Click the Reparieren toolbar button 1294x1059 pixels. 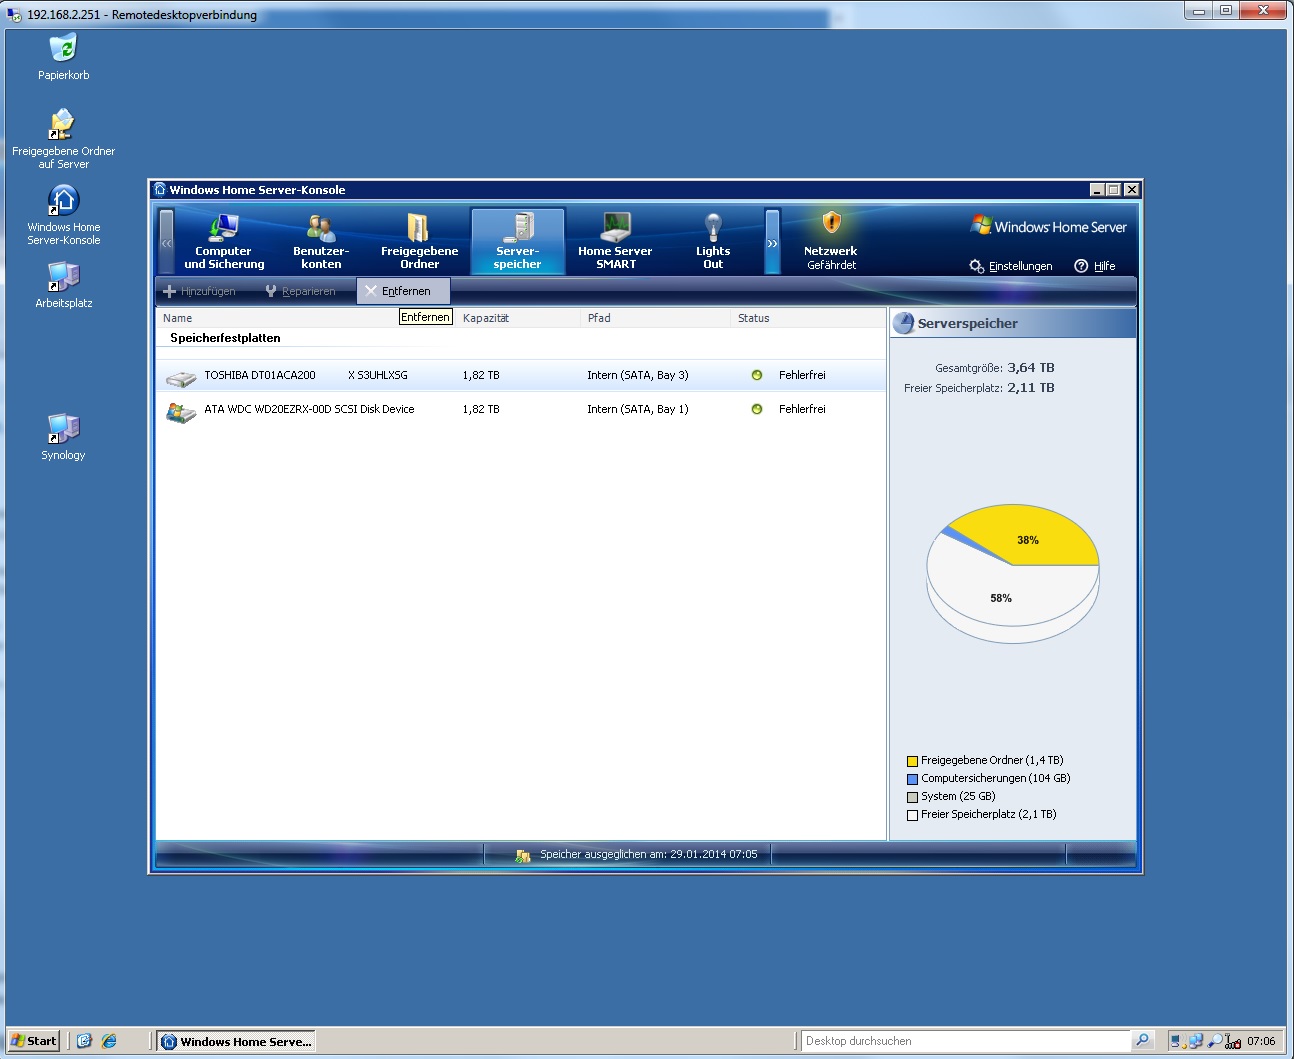pyautogui.click(x=300, y=291)
